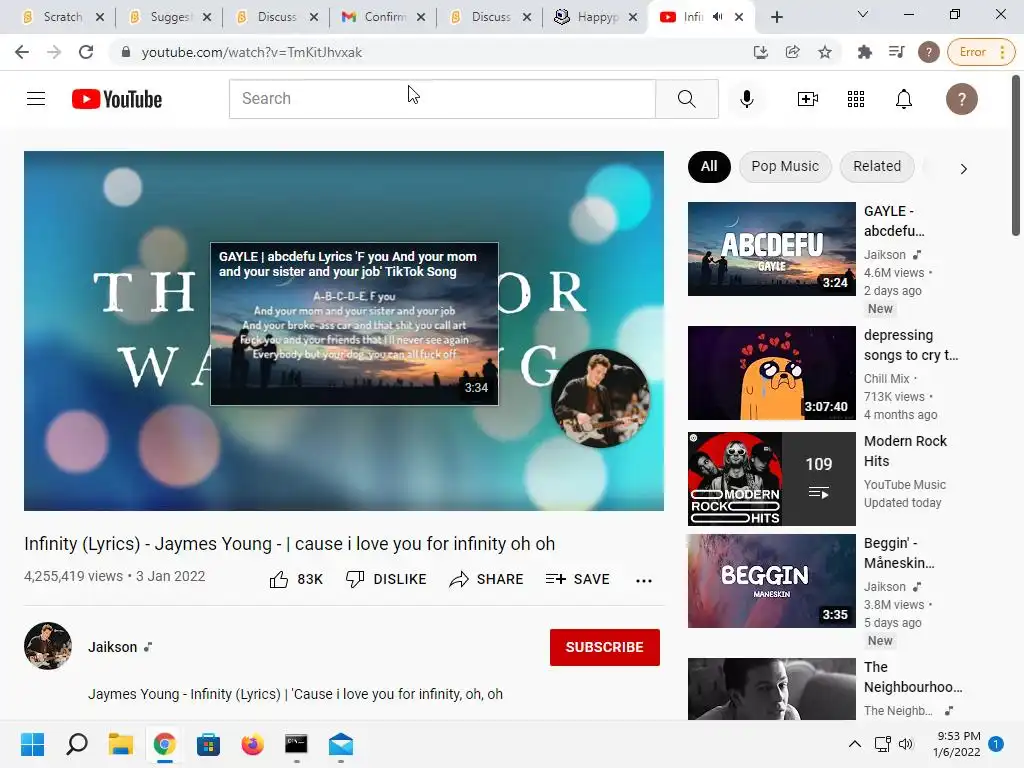
Task: Open more actions three-dot menu
Action: click(x=644, y=581)
